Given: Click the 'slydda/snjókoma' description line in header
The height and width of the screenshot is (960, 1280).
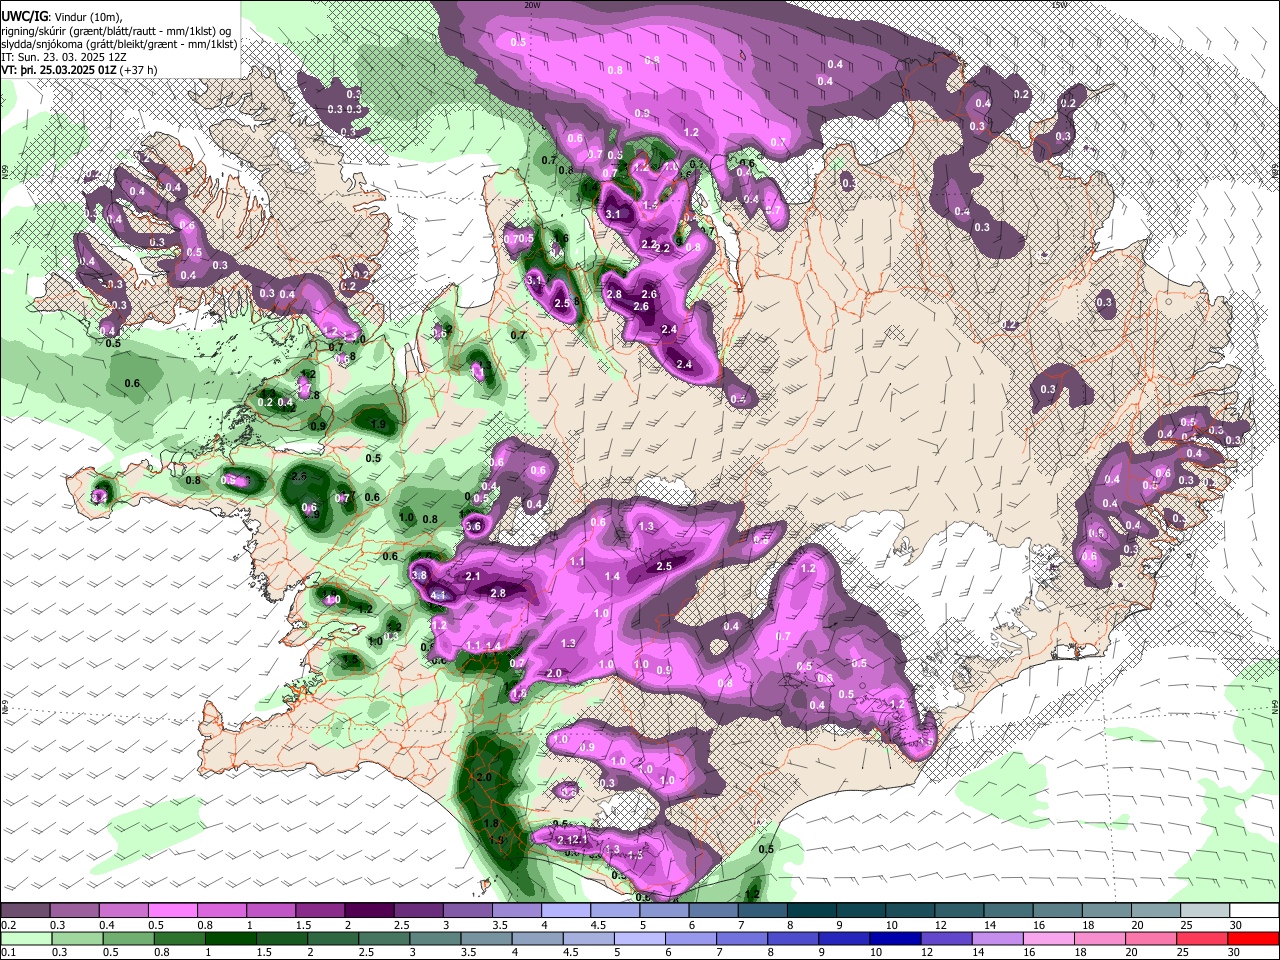Looking at the screenshot, I should pyautogui.click(x=118, y=44).
